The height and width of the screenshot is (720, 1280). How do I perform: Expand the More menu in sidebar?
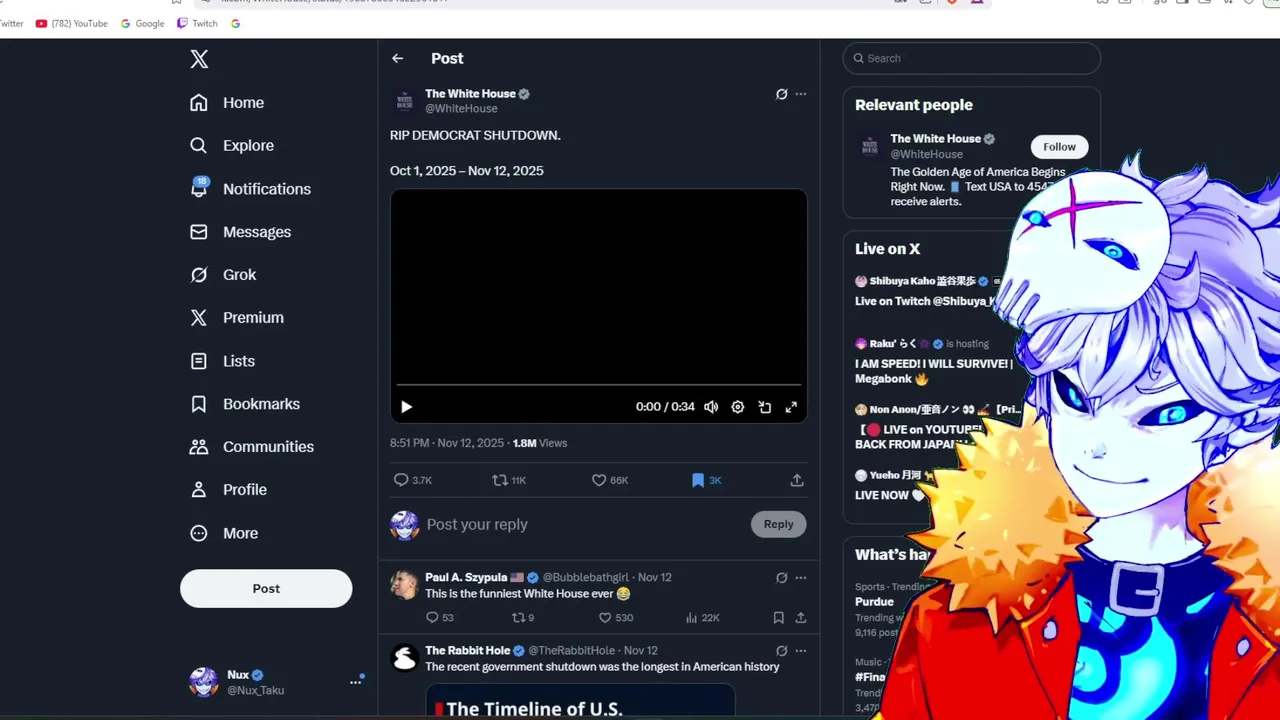coord(225,533)
